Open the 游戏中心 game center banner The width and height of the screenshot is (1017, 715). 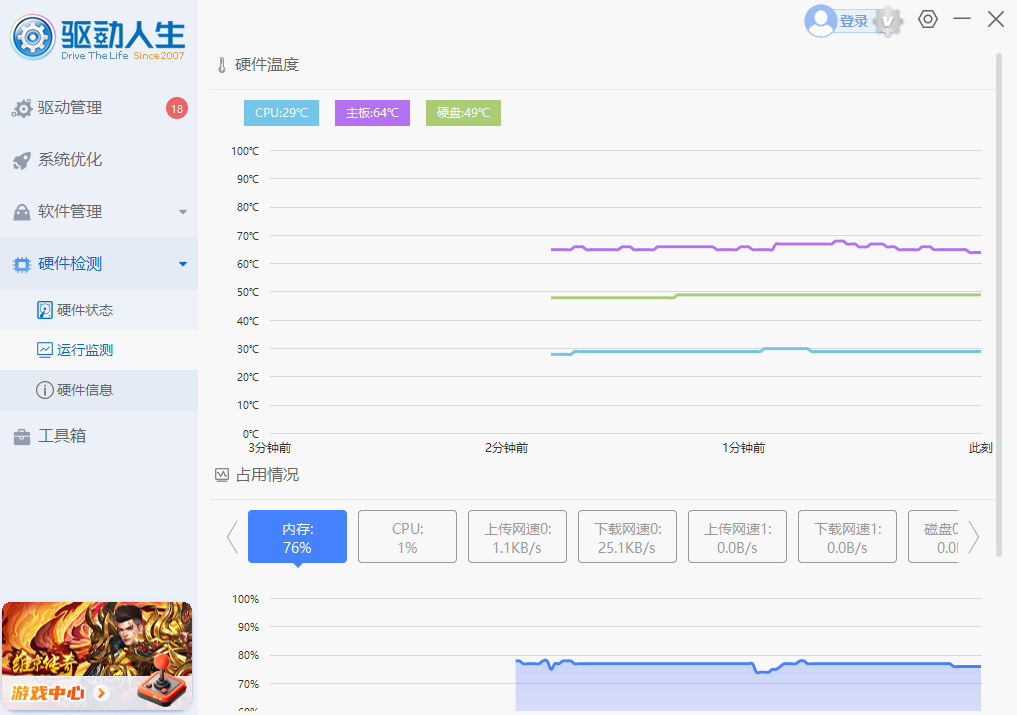[97, 656]
